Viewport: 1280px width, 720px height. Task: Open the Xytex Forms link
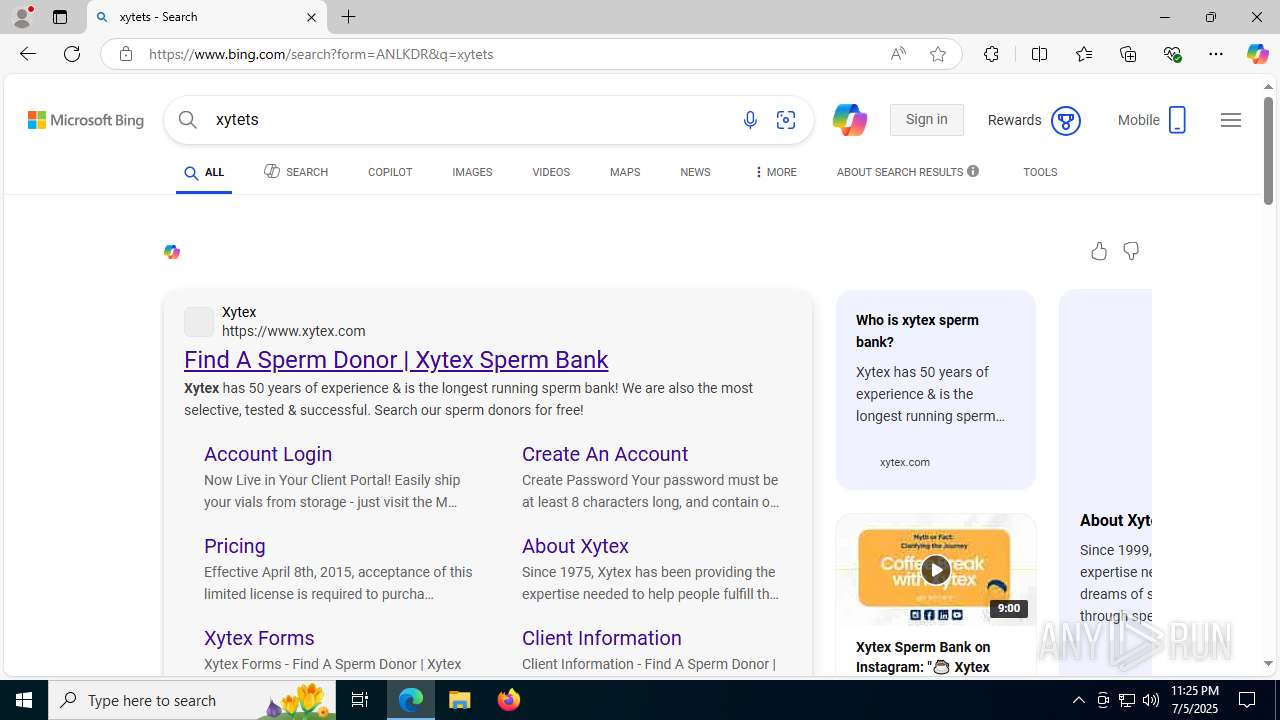tap(259, 638)
